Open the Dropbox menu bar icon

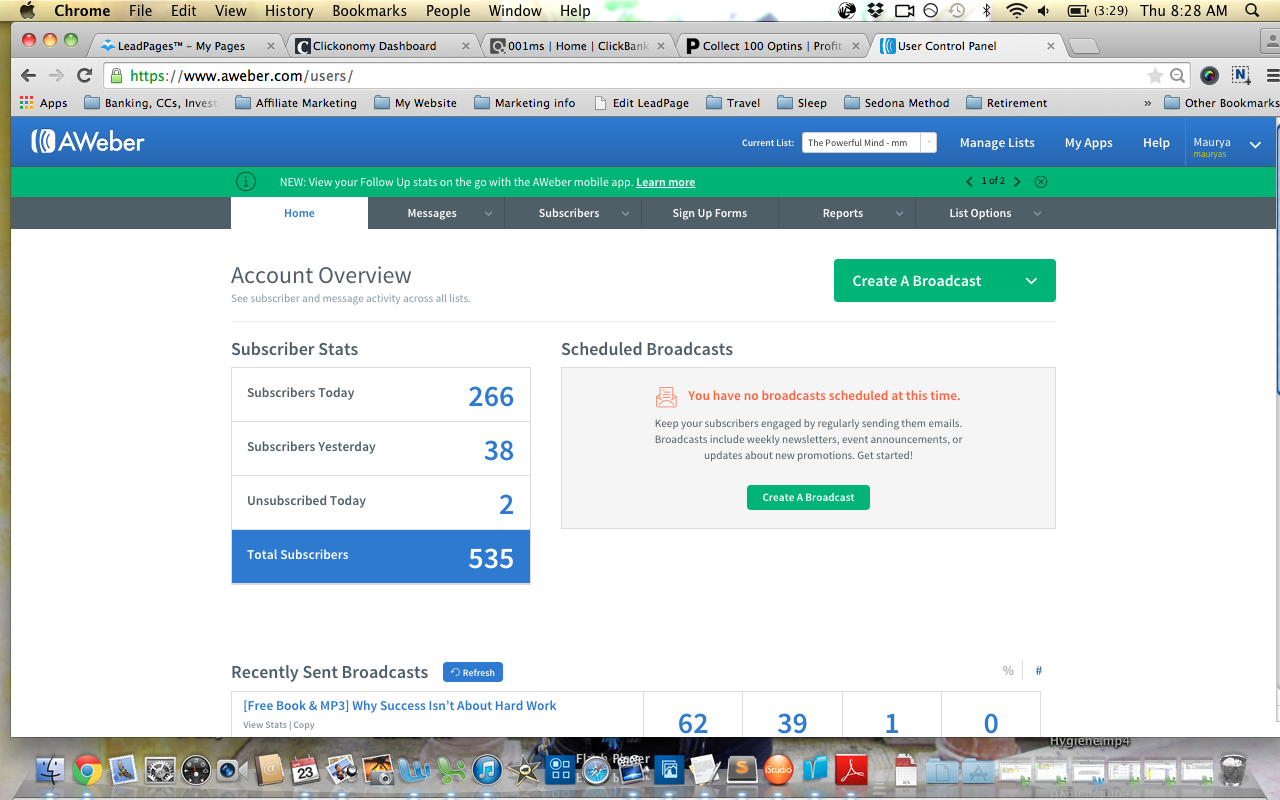point(876,11)
